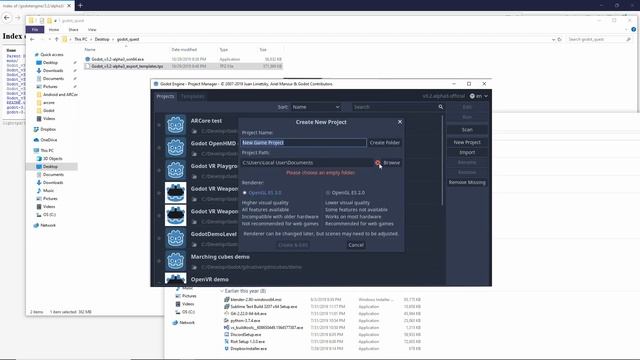Open folder icon under ARCore test path

195,131
